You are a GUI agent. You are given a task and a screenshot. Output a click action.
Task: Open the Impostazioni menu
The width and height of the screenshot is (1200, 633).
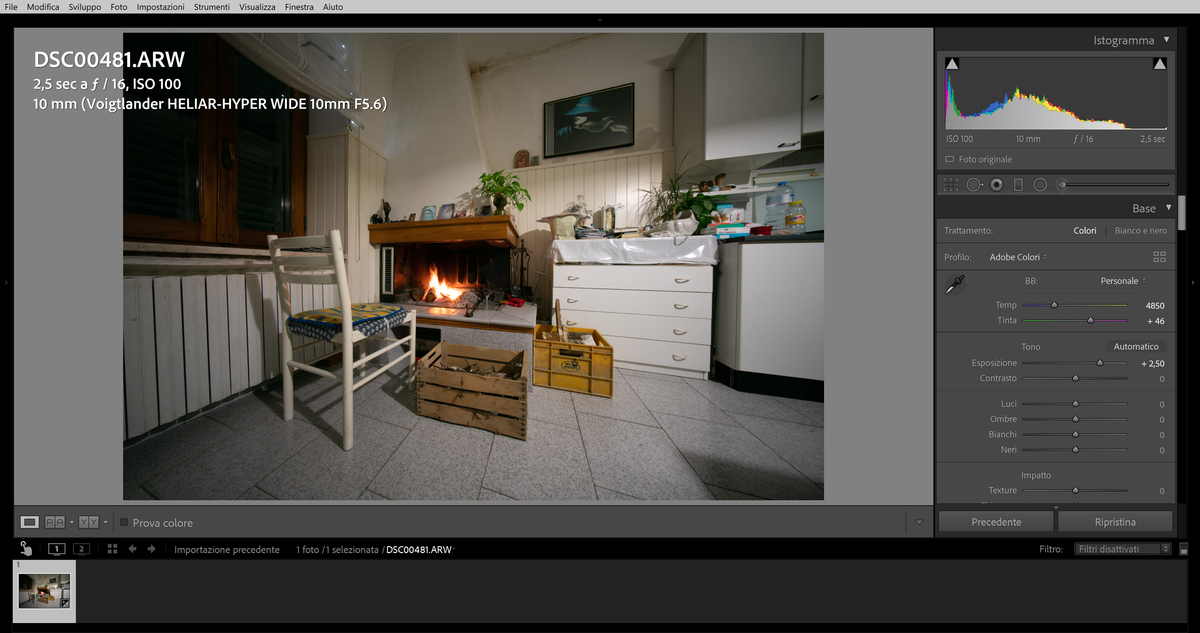point(160,6)
